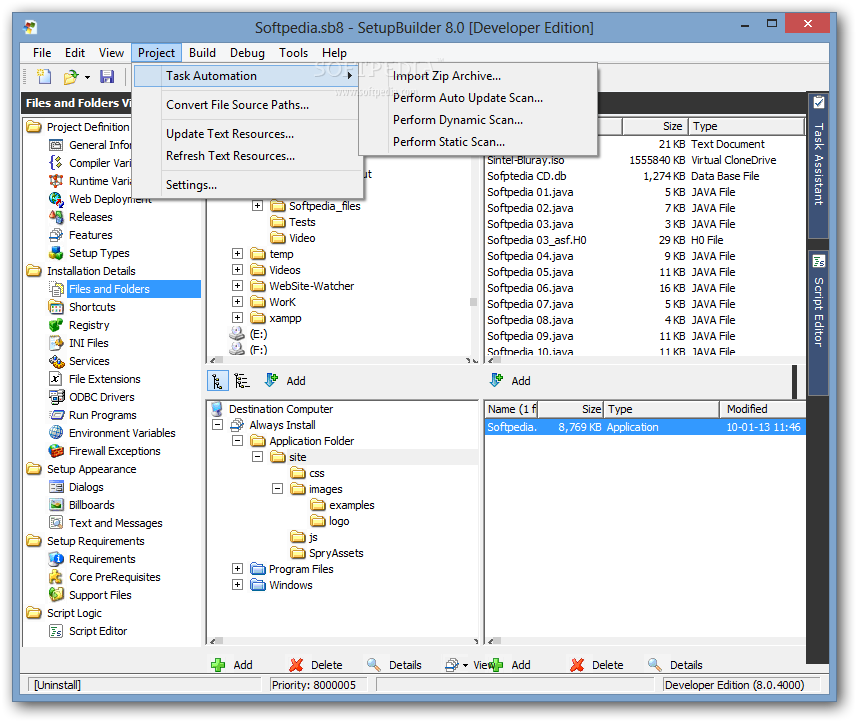The height and width of the screenshot is (722, 857).
Task: Open File Extensions section
Action: tap(104, 379)
